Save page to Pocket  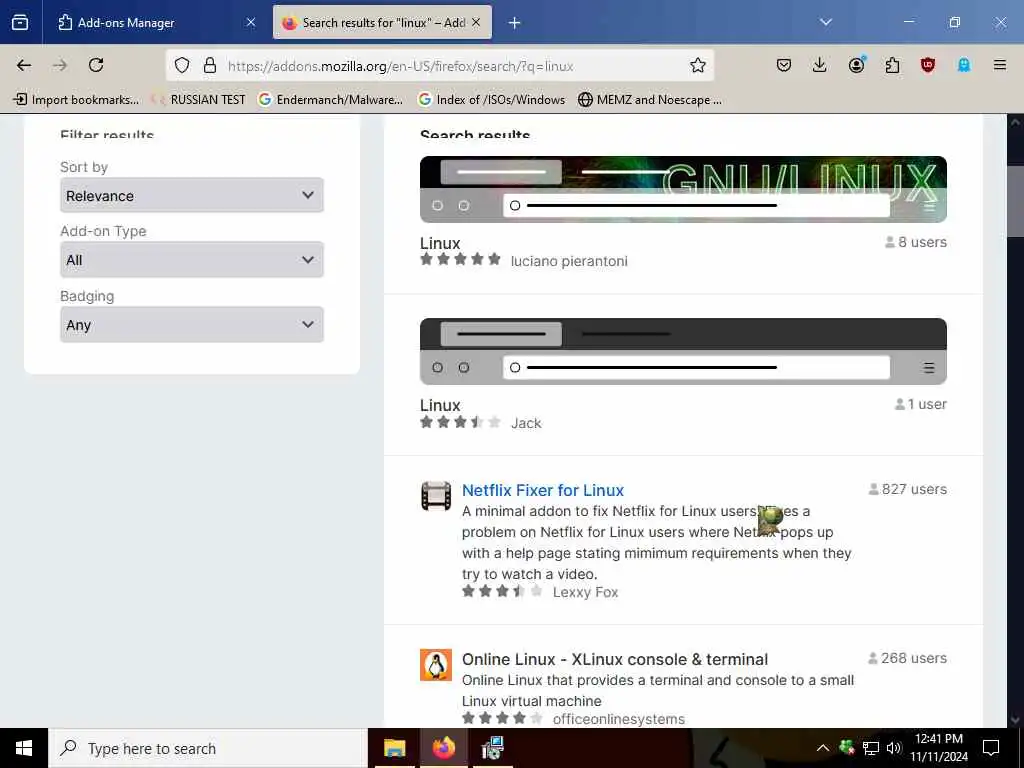(784, 65)
